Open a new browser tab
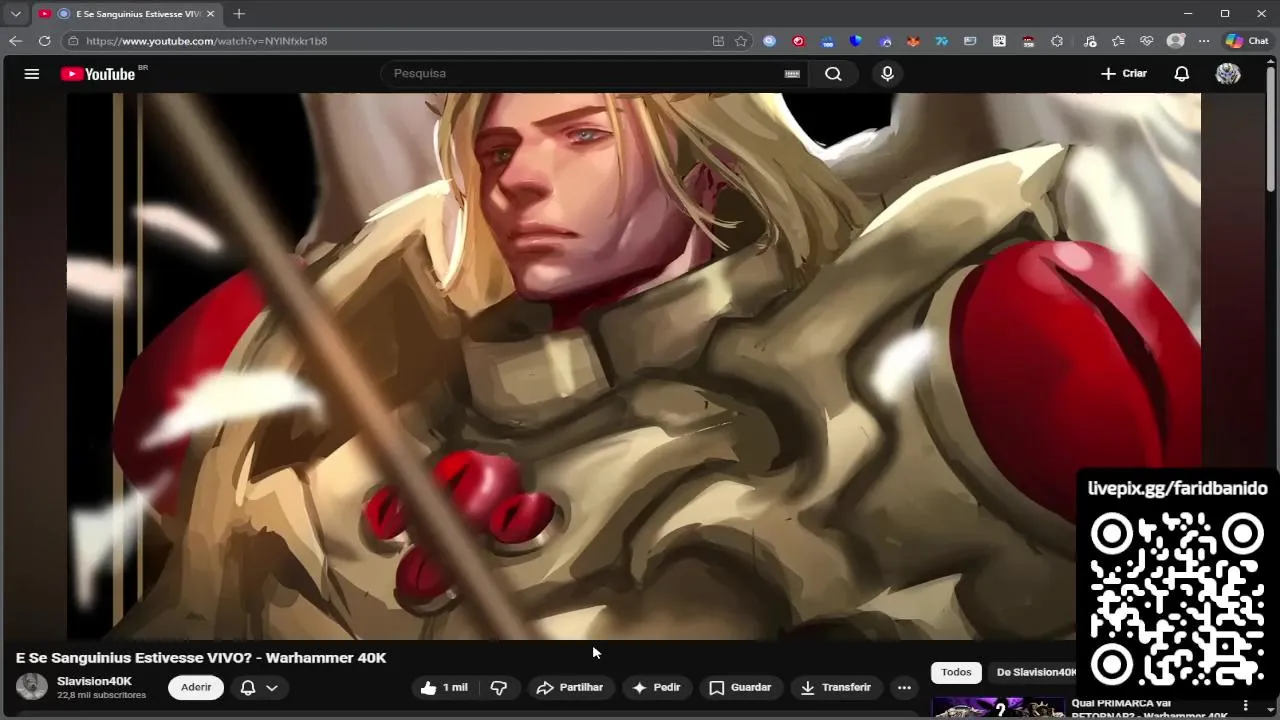 tap(238, 14)
